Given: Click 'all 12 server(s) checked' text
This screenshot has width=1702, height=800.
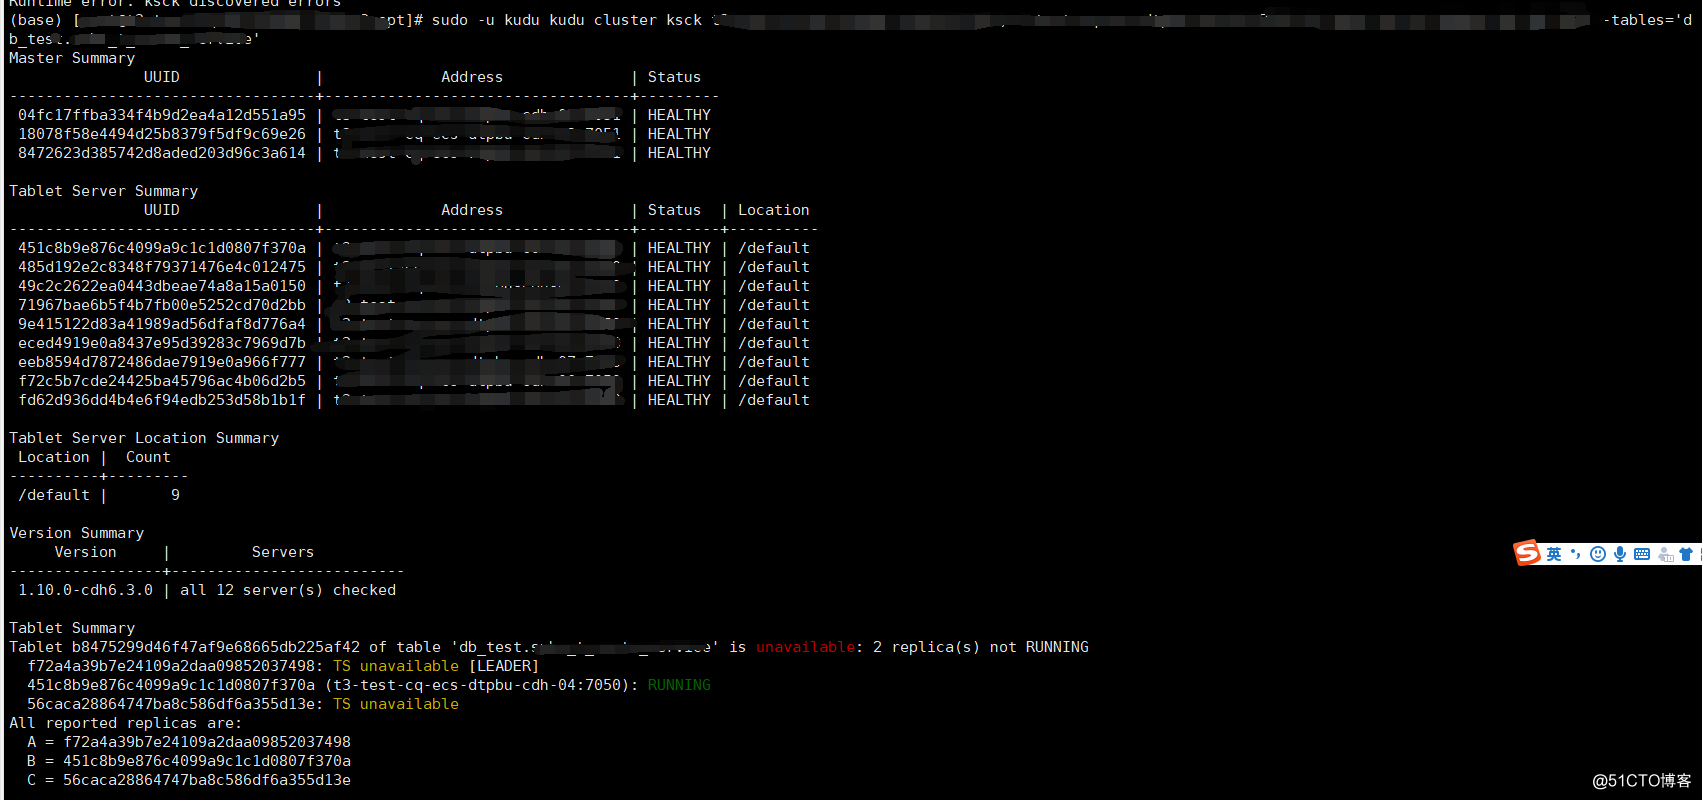Looking at the screenshot, I should (288, 590).
